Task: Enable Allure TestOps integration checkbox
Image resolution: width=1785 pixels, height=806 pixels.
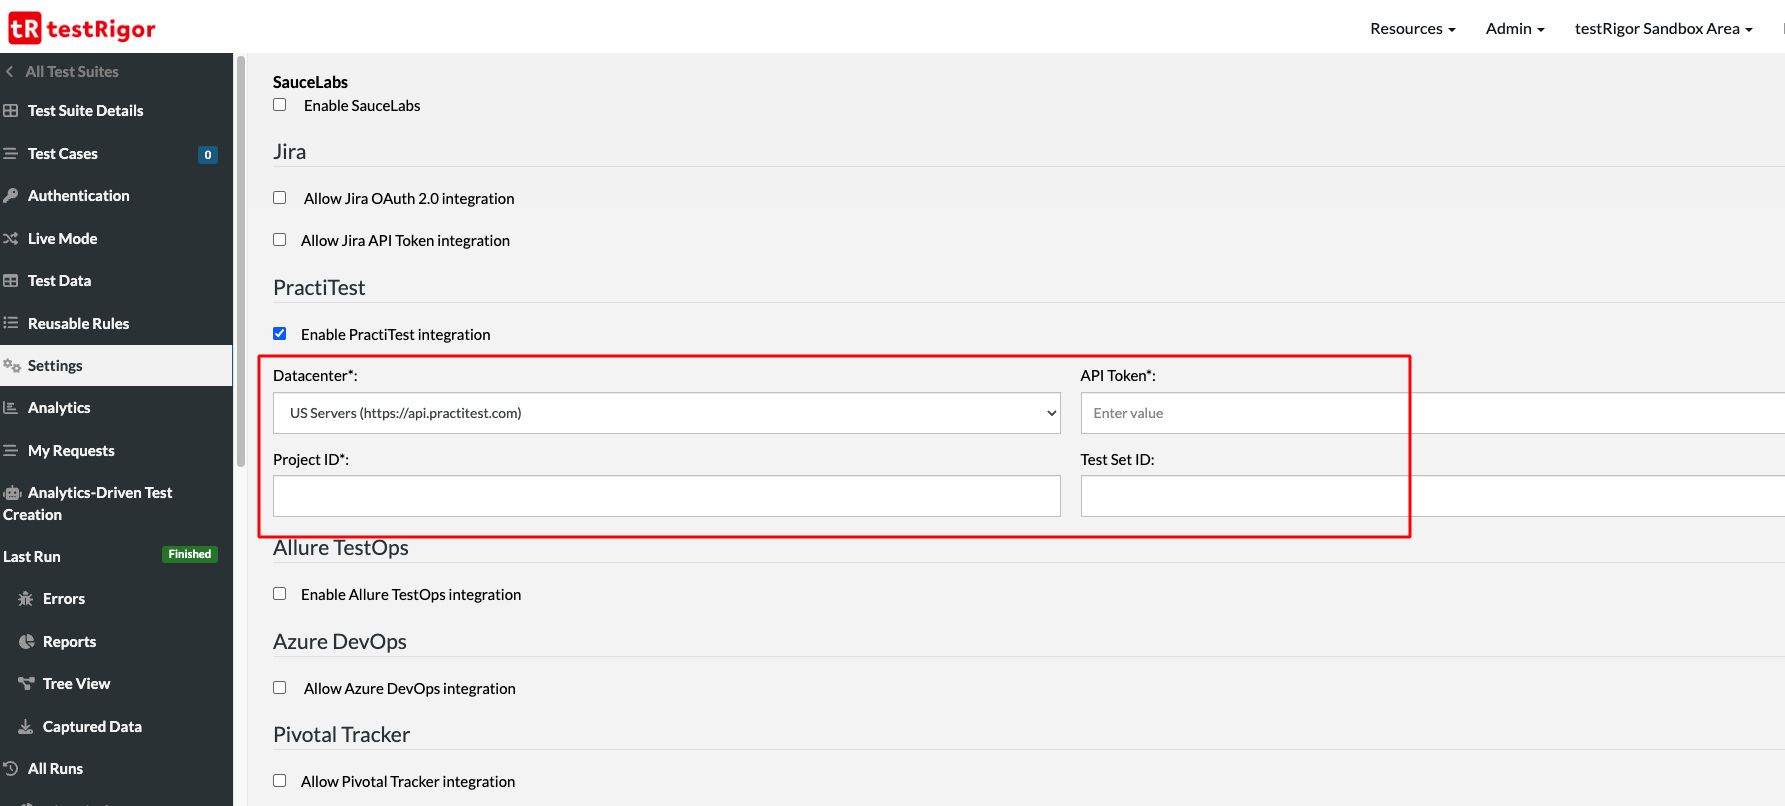Action: (280, 594)
